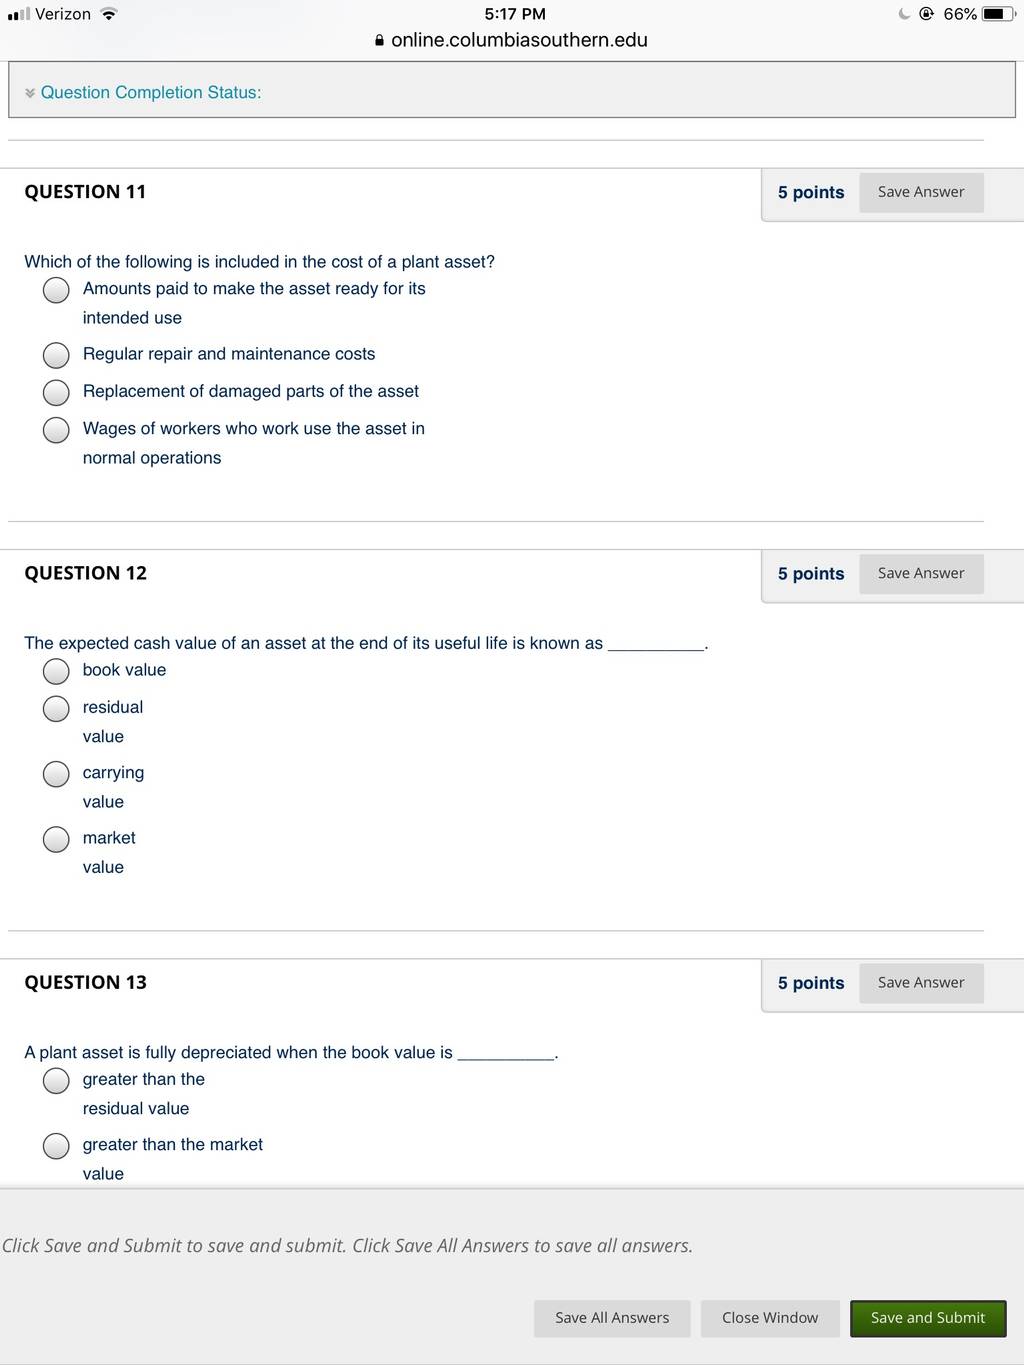Click the Save All Answers button
Viewport: 1024px width, 1365px height.
click(x=612, y=1318)
